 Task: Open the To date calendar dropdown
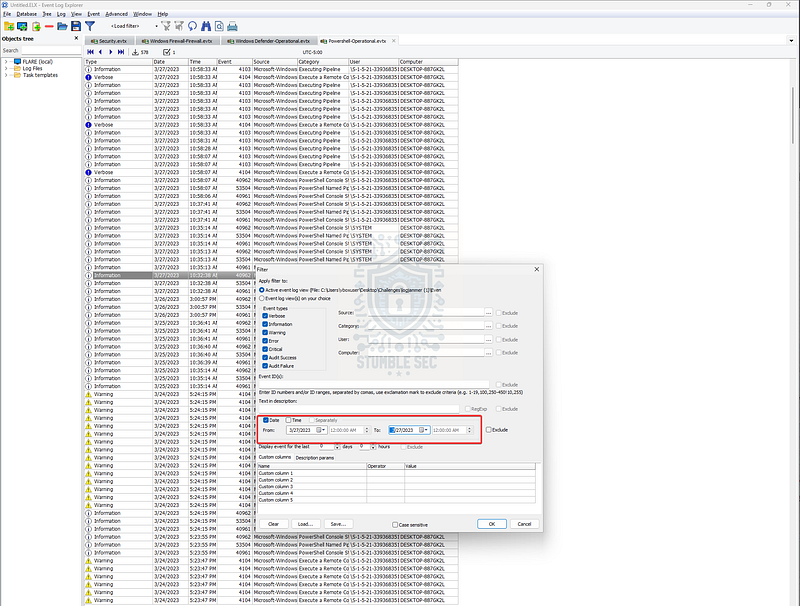(x=424, y=430)
